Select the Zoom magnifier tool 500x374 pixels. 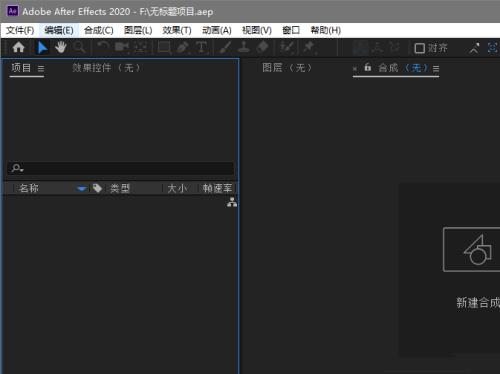click(x=79, y=48)
